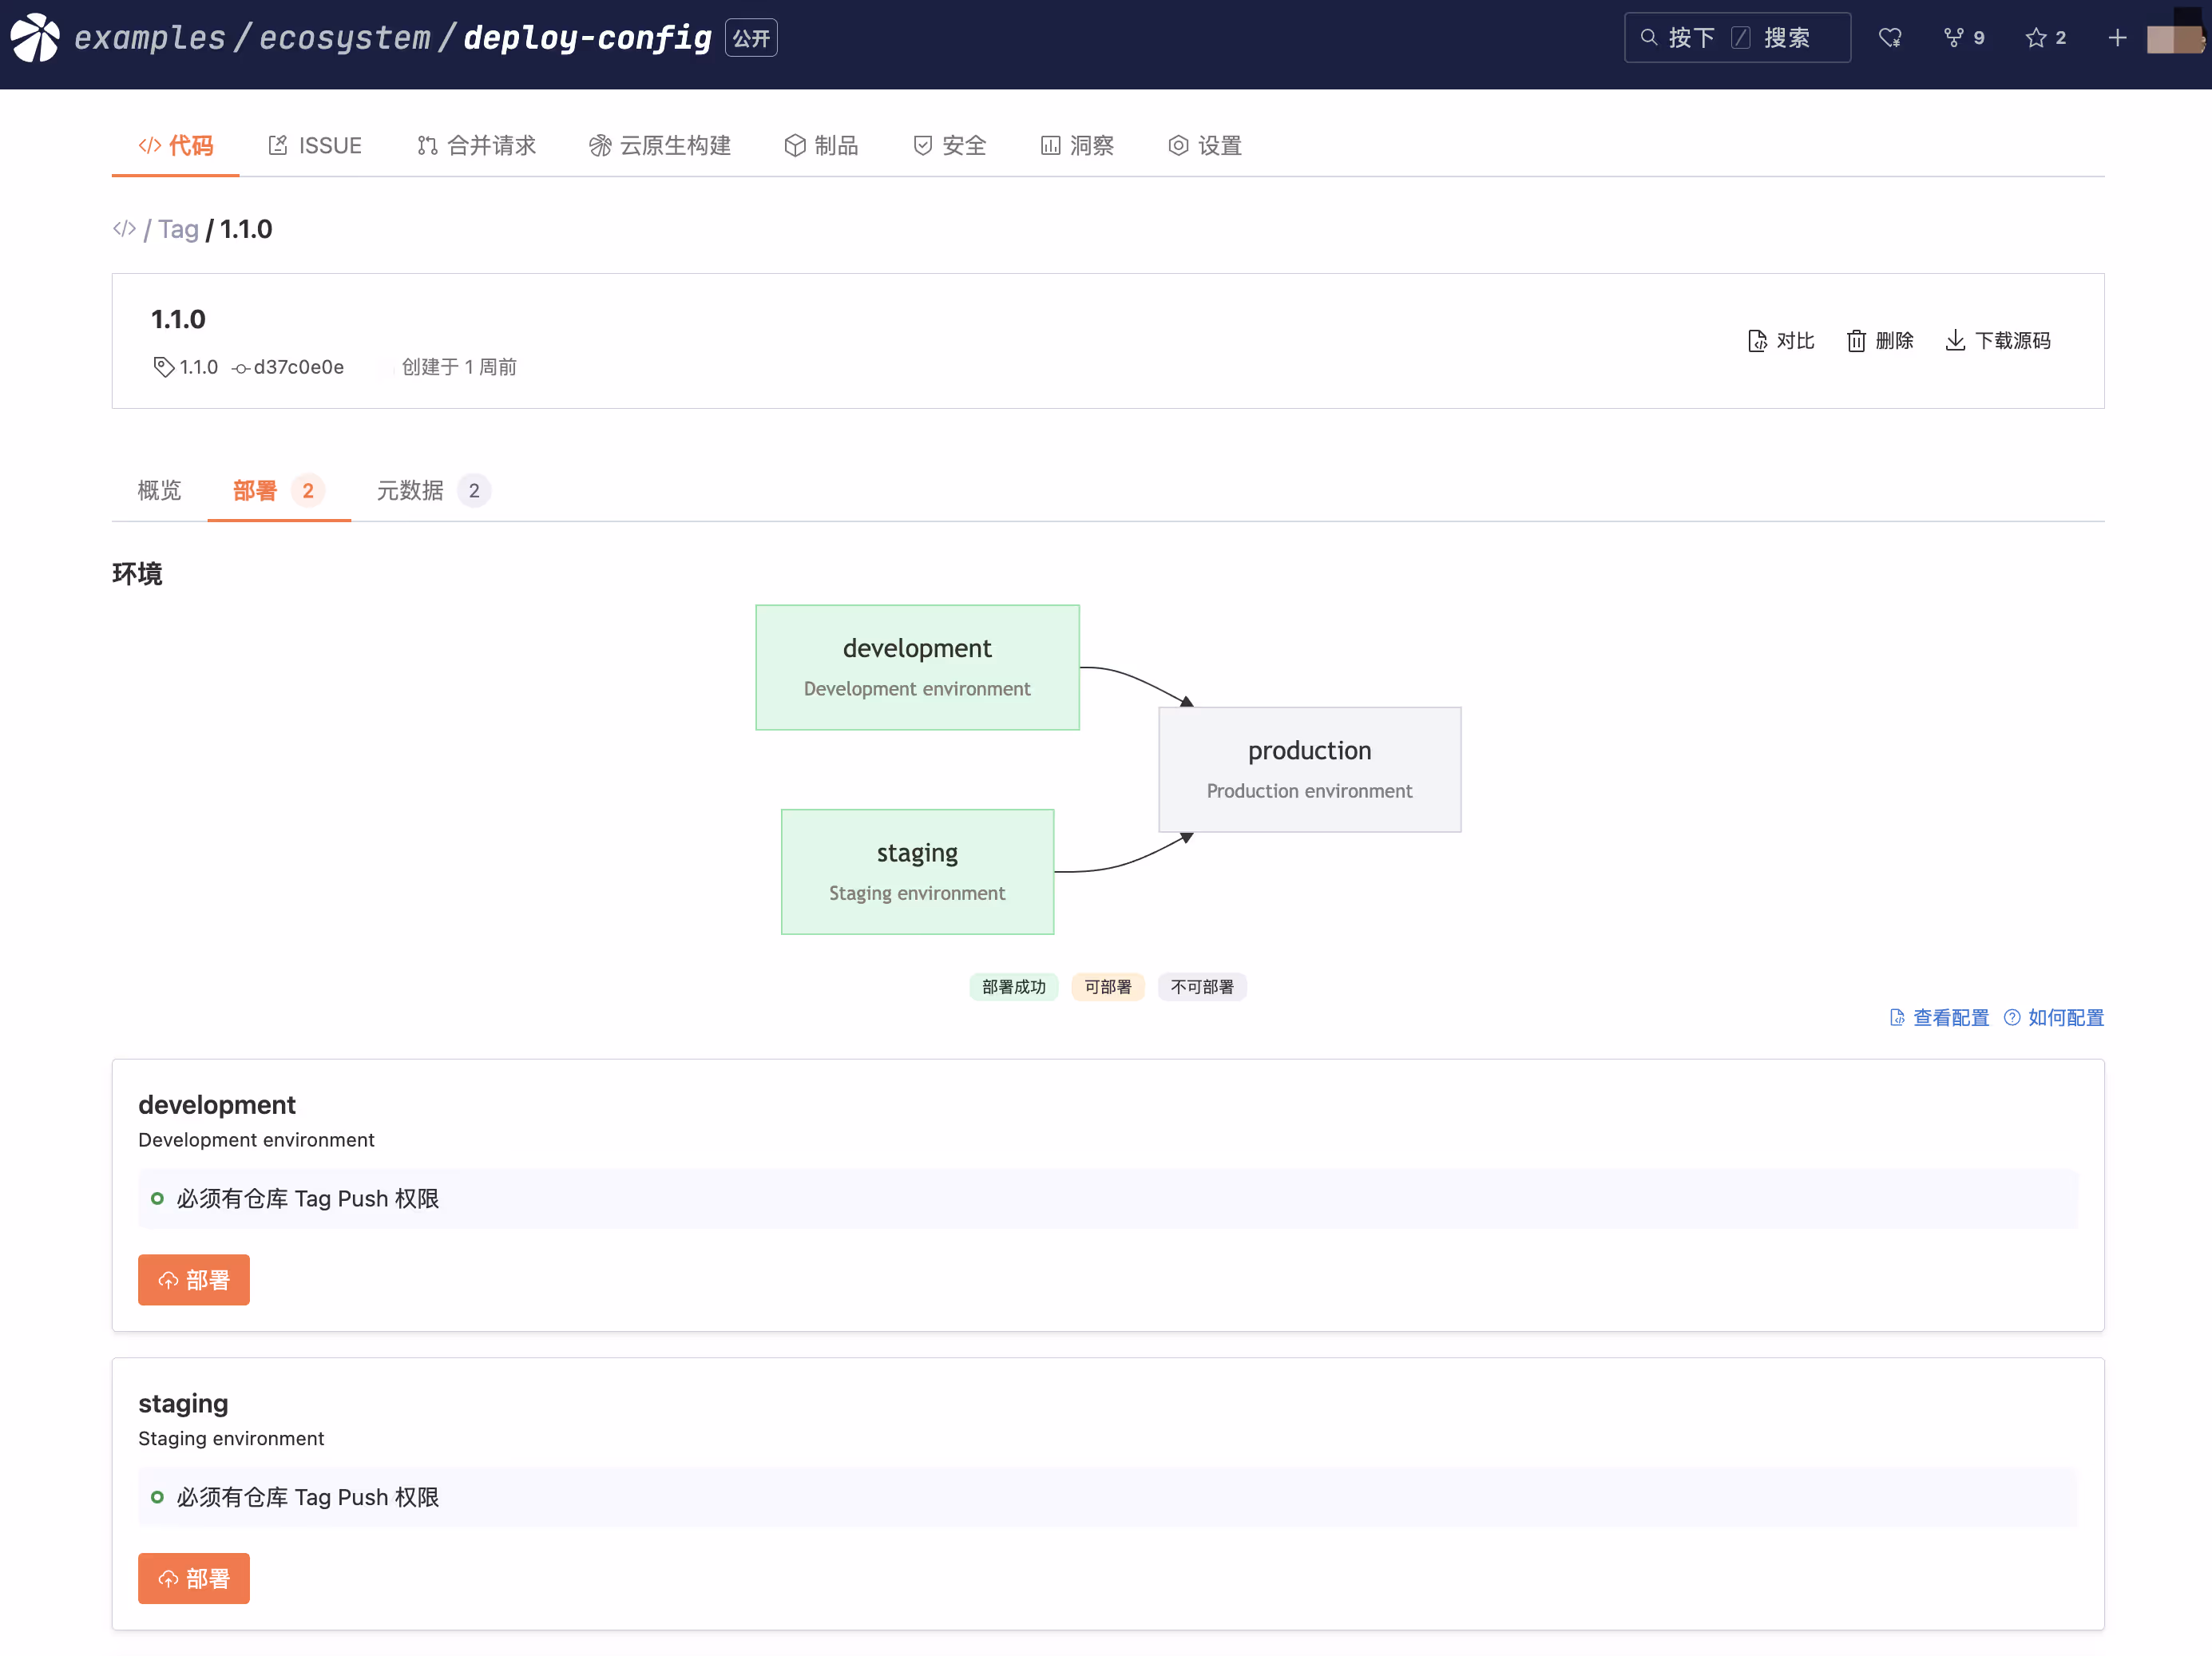Click the fork icon showing 9

(1953, 38)
